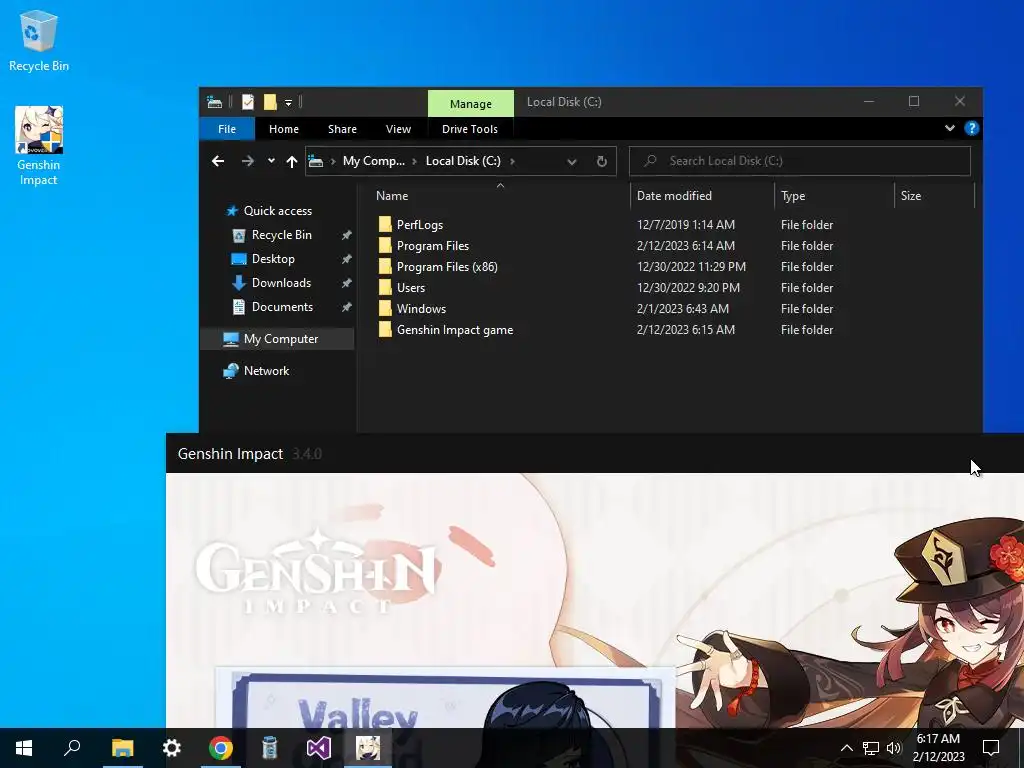Click the Properties checkmark quick access icon
Viewport: 1024px width, 768px height.
[x=248, y=102]
